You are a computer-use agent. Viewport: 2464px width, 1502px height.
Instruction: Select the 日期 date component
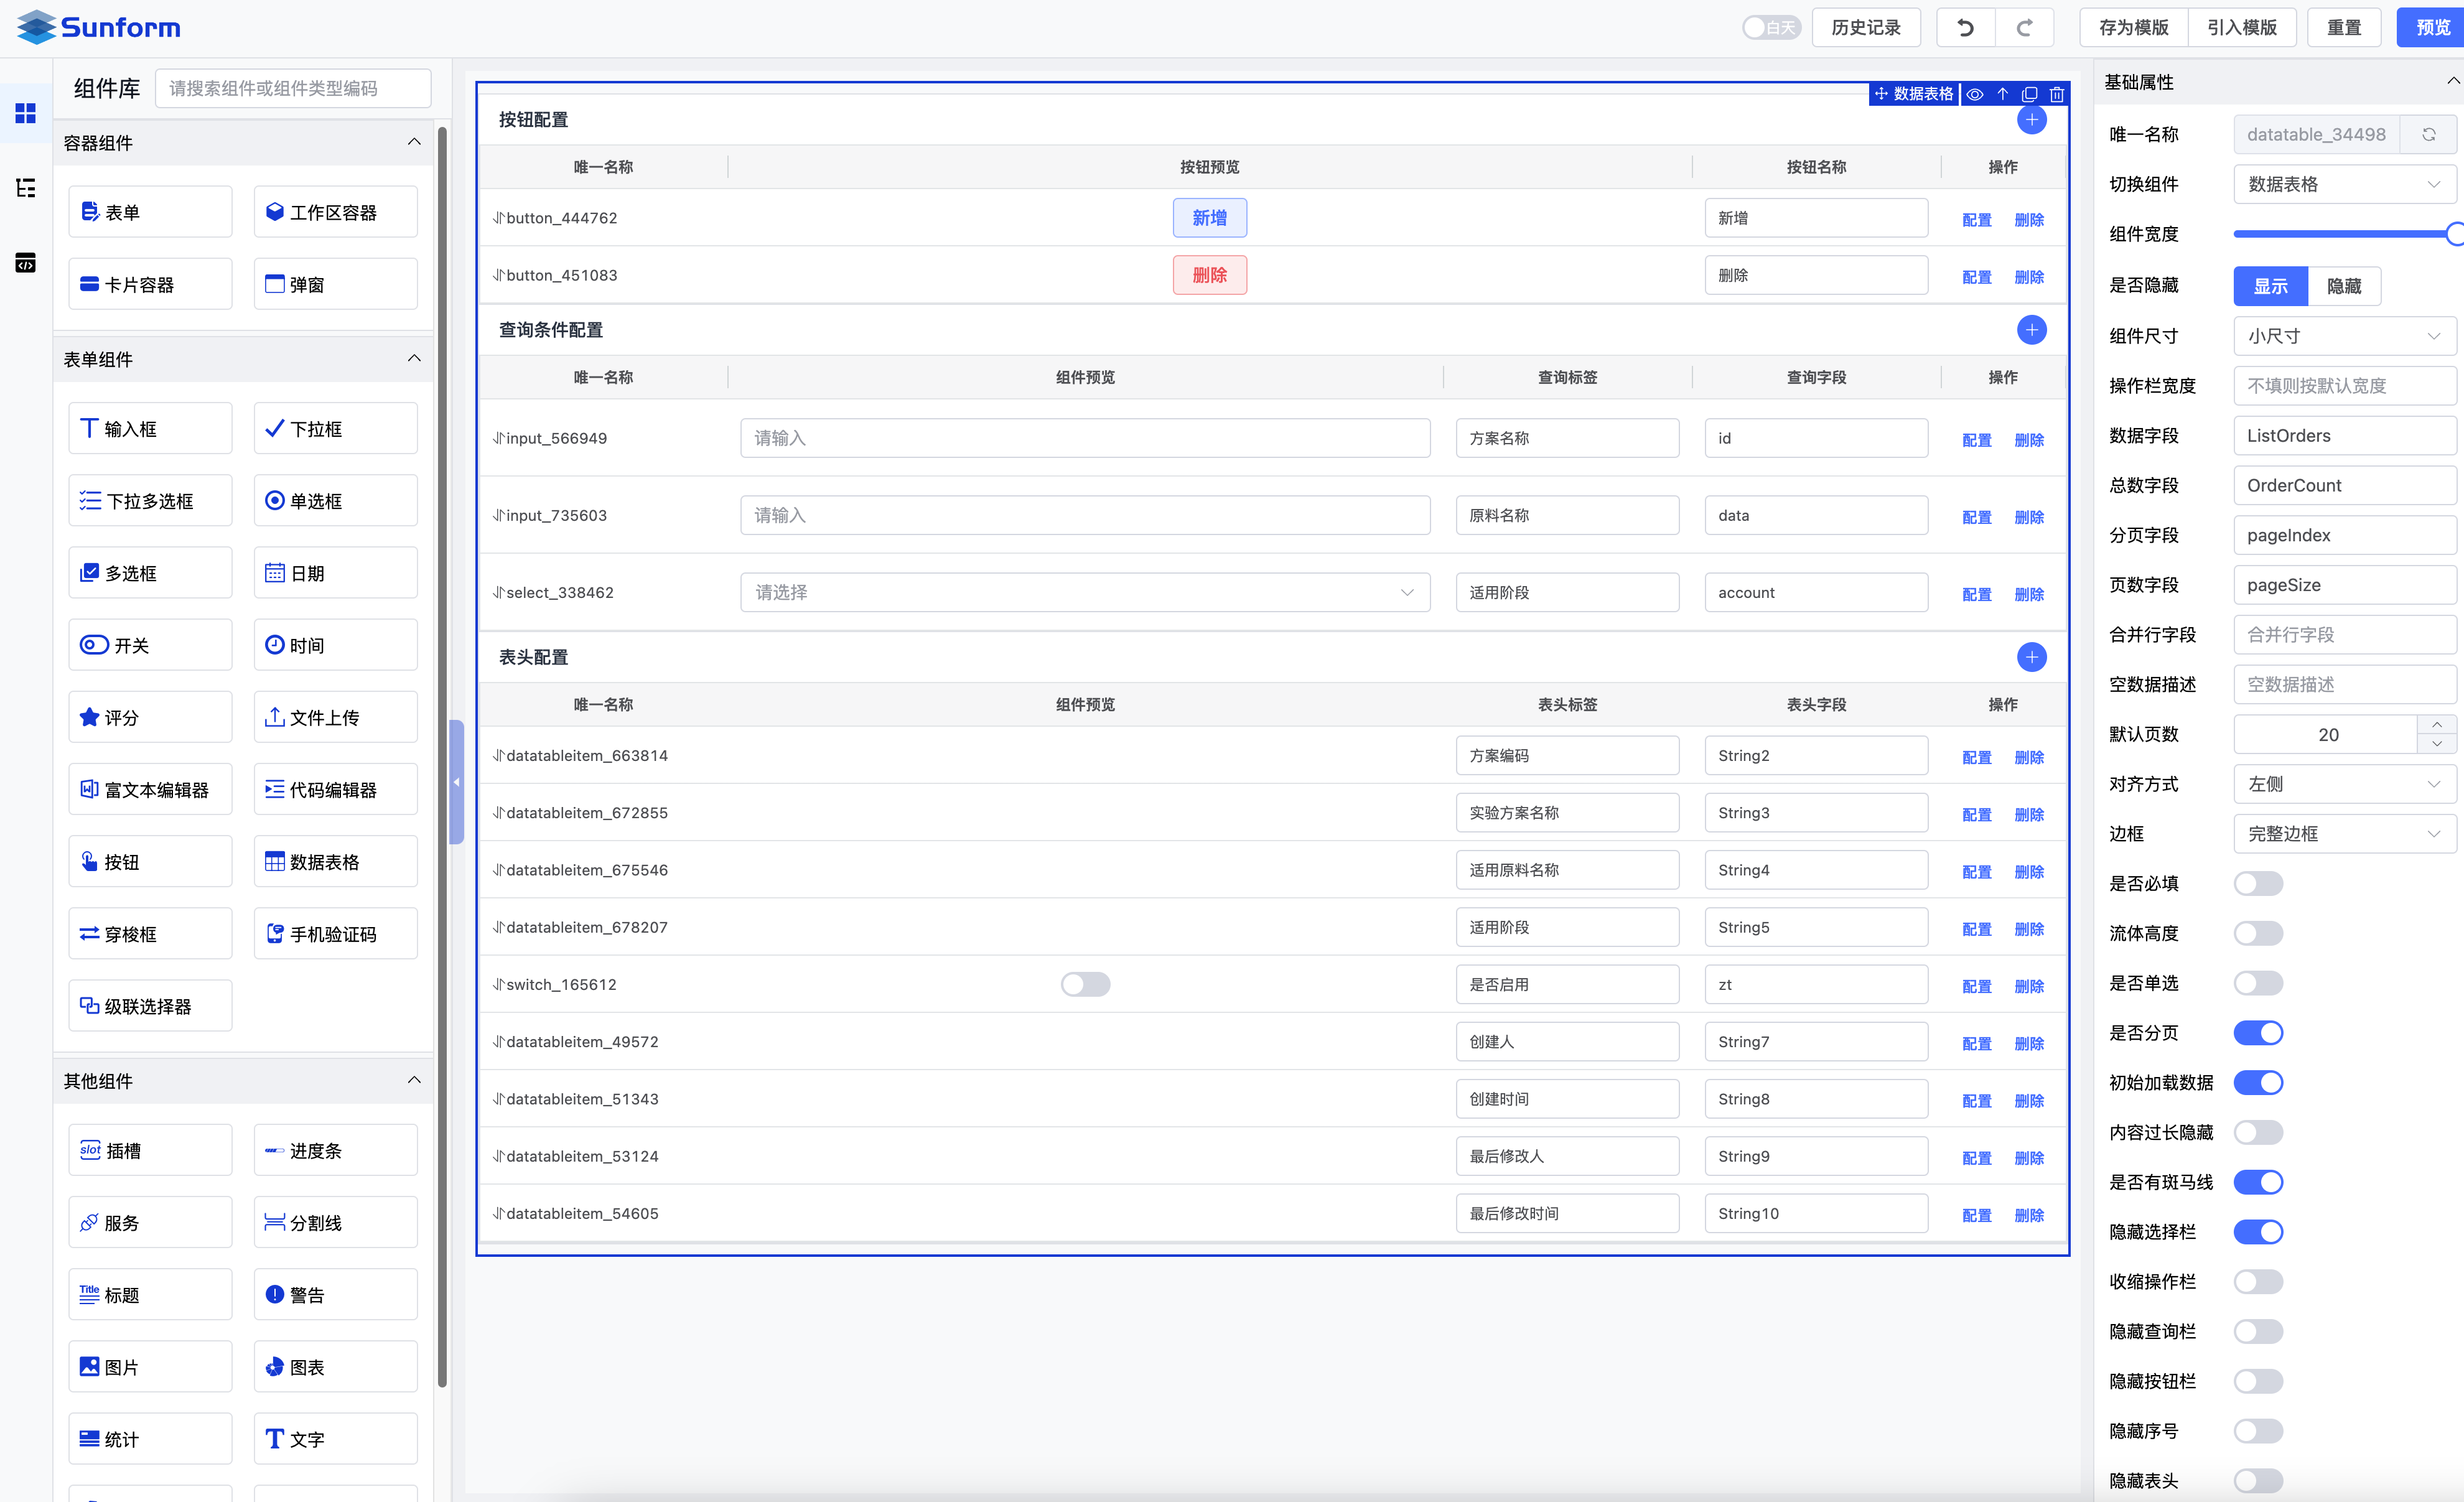tap(336, 573)
